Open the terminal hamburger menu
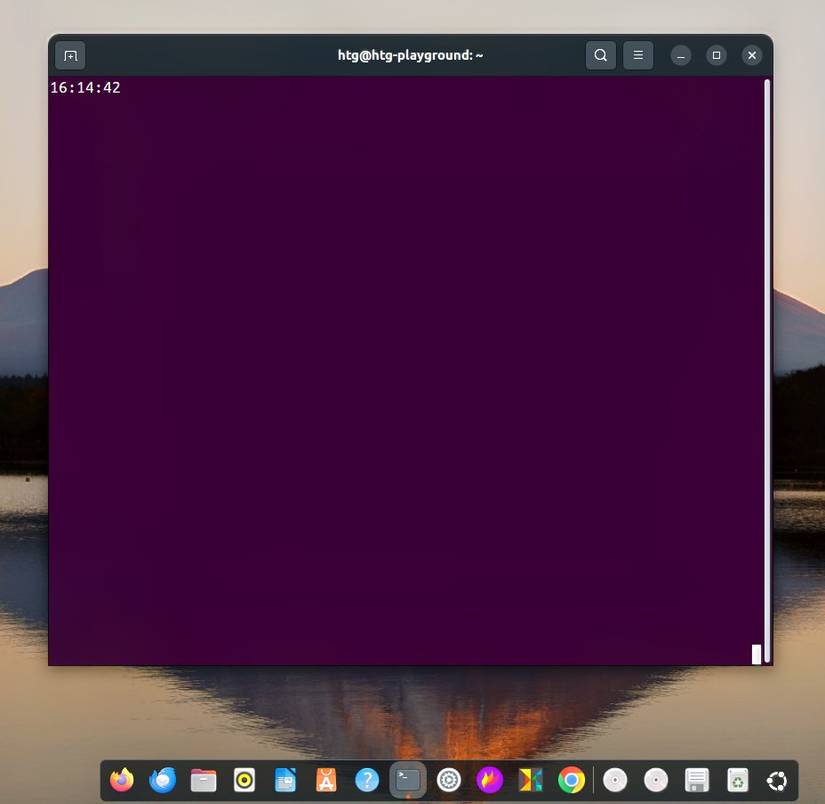The height and width of the screenshot is (804, 825). 638,55
